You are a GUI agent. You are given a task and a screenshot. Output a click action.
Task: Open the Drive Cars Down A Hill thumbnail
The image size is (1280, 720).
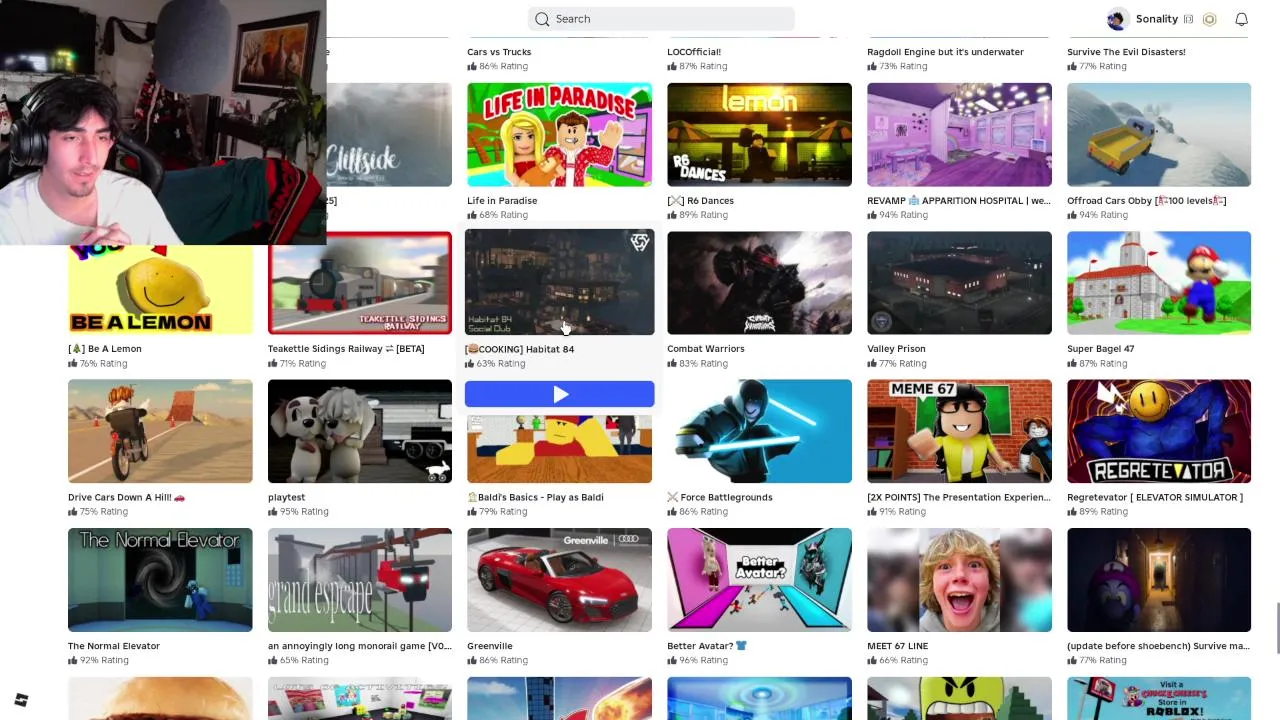pos(160,431)
